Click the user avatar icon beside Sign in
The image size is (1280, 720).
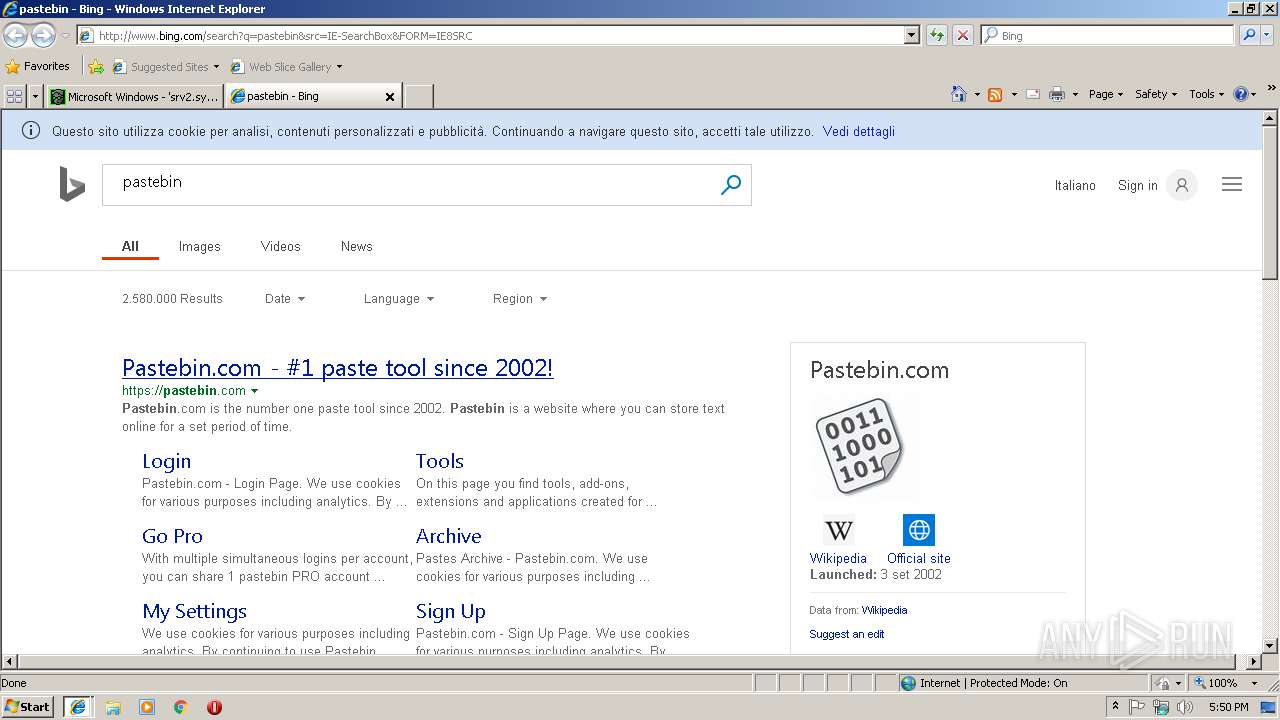[1182, 185]
